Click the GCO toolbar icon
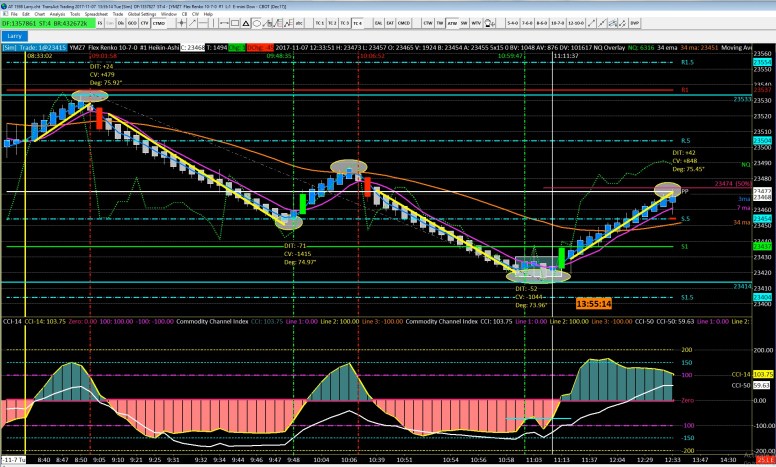Image resolution: width=776 pixels, height=467 pixels. 132,23
